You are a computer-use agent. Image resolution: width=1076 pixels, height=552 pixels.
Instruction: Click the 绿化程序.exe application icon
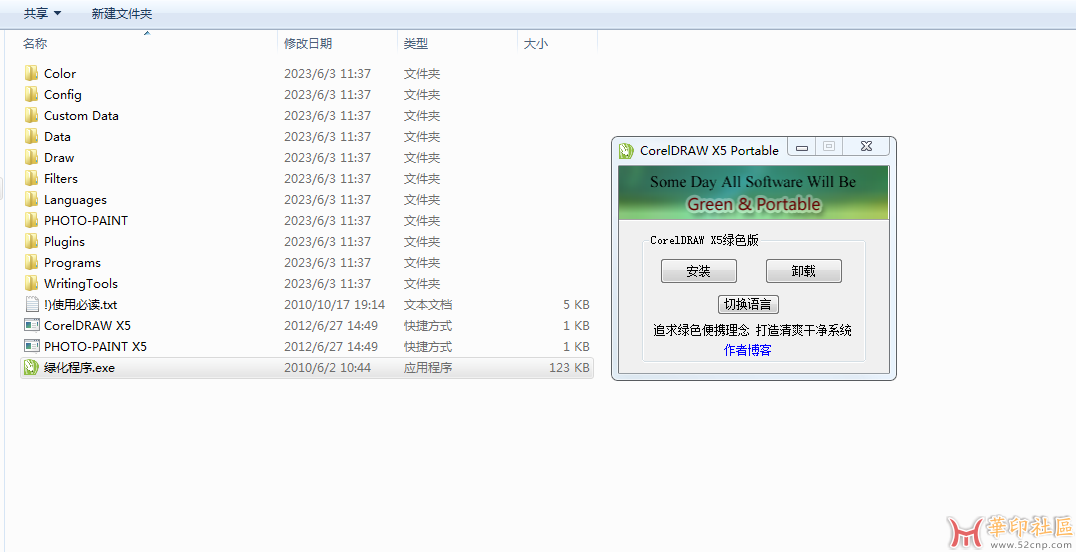[31, 368]
